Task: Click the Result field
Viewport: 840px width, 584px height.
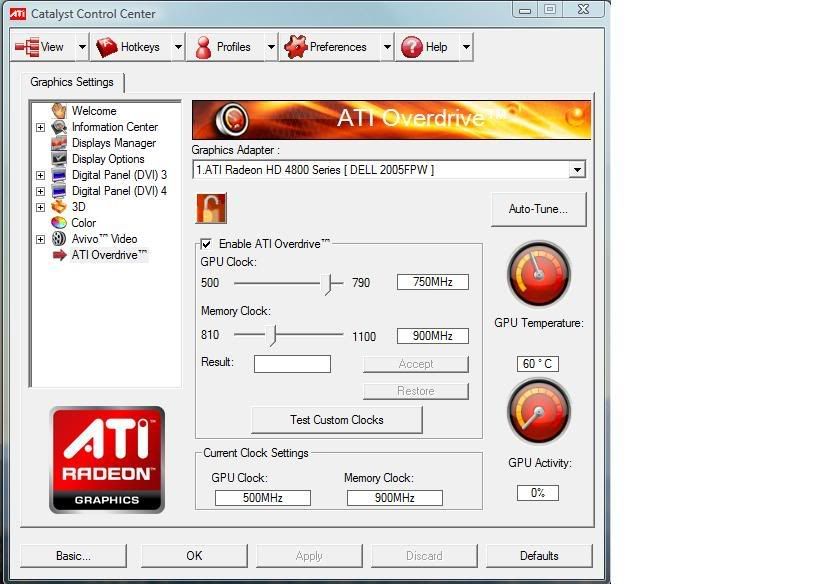Action: pos(292,364)
